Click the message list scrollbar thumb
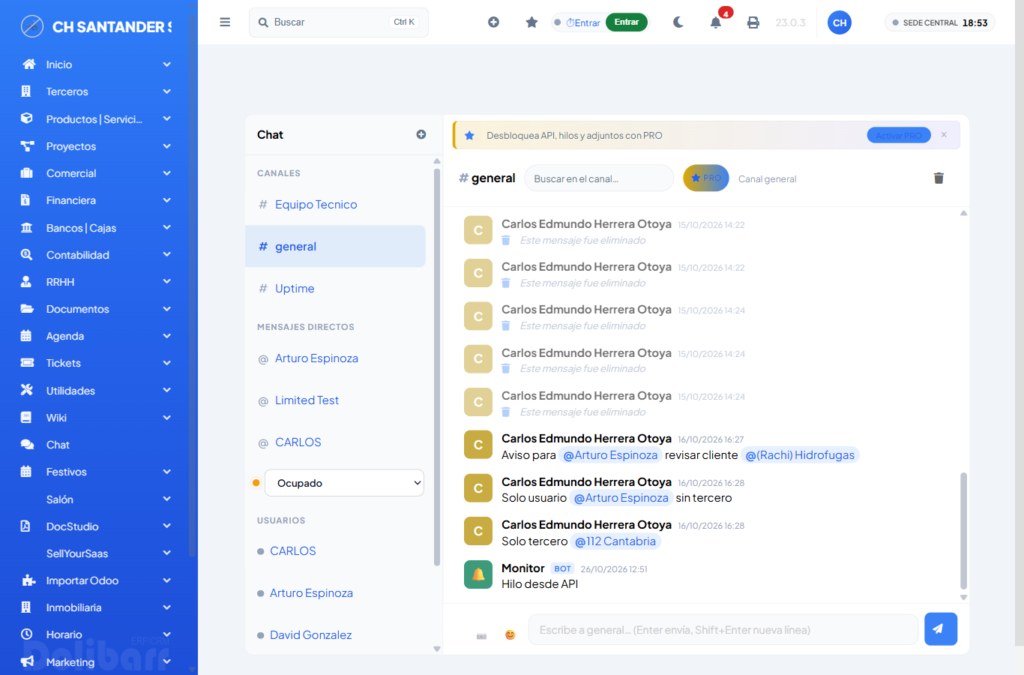The width and height of the screenshot is (1024, 675). (963, 531)
